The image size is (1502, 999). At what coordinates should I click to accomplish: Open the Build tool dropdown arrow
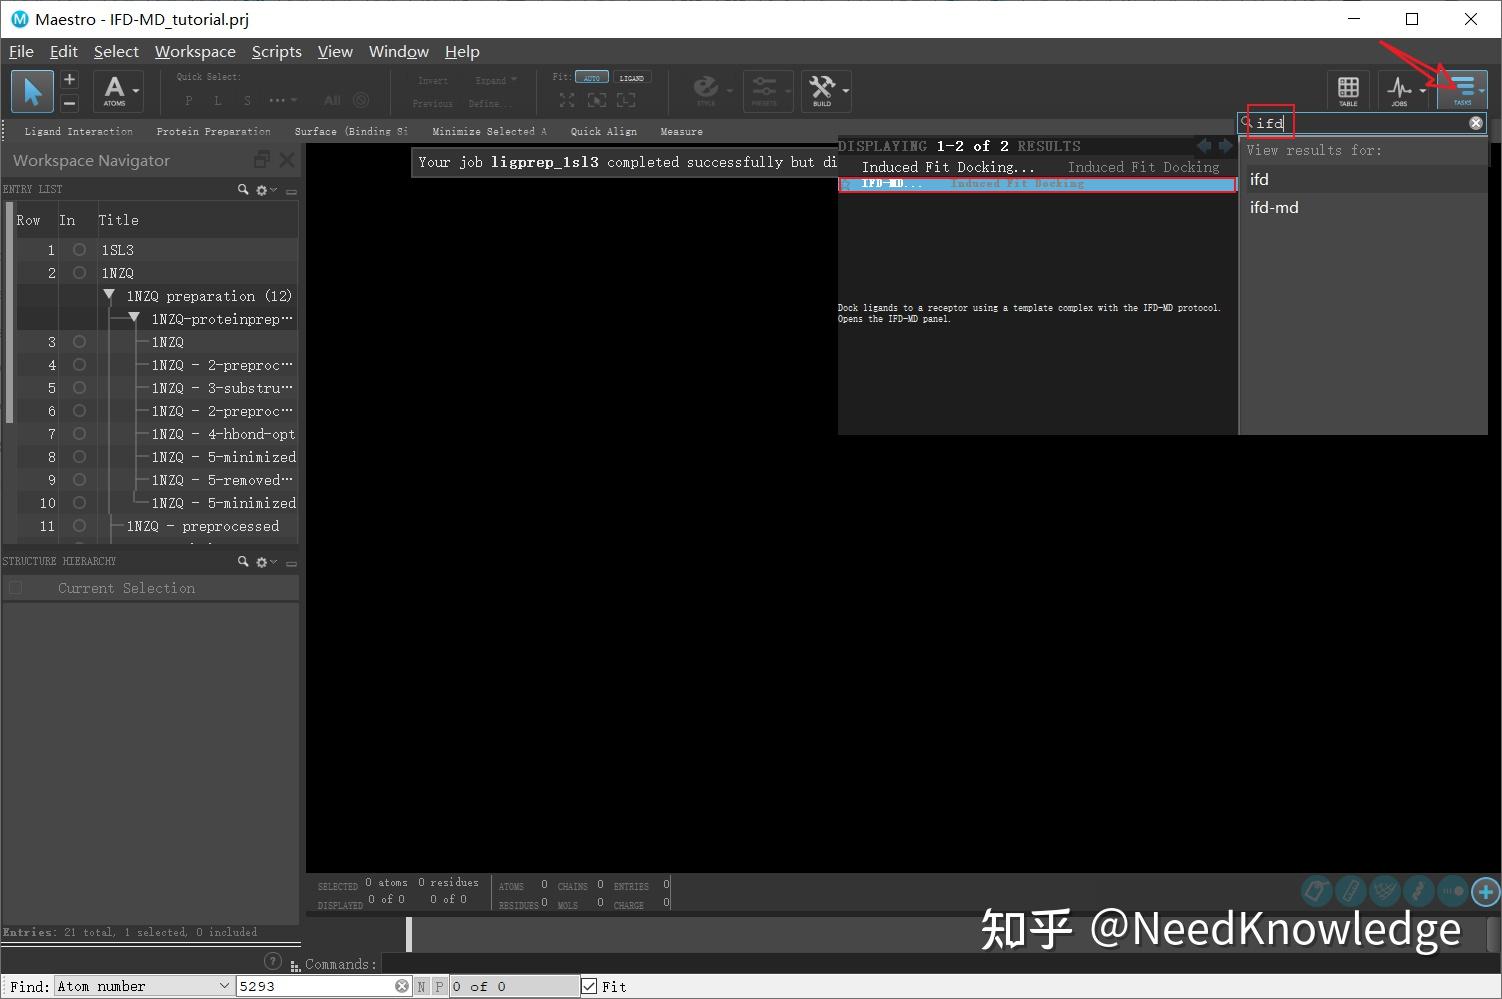click(843, 91)
